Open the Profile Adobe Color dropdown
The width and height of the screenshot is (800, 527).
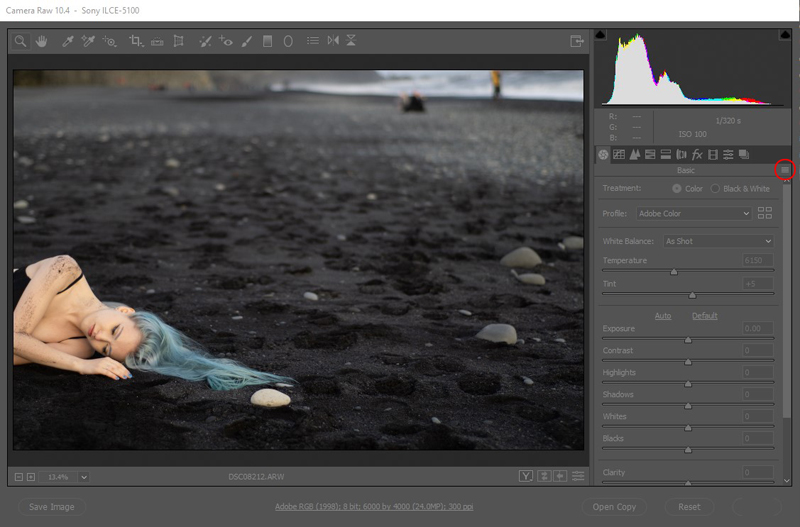coord(693,213)
